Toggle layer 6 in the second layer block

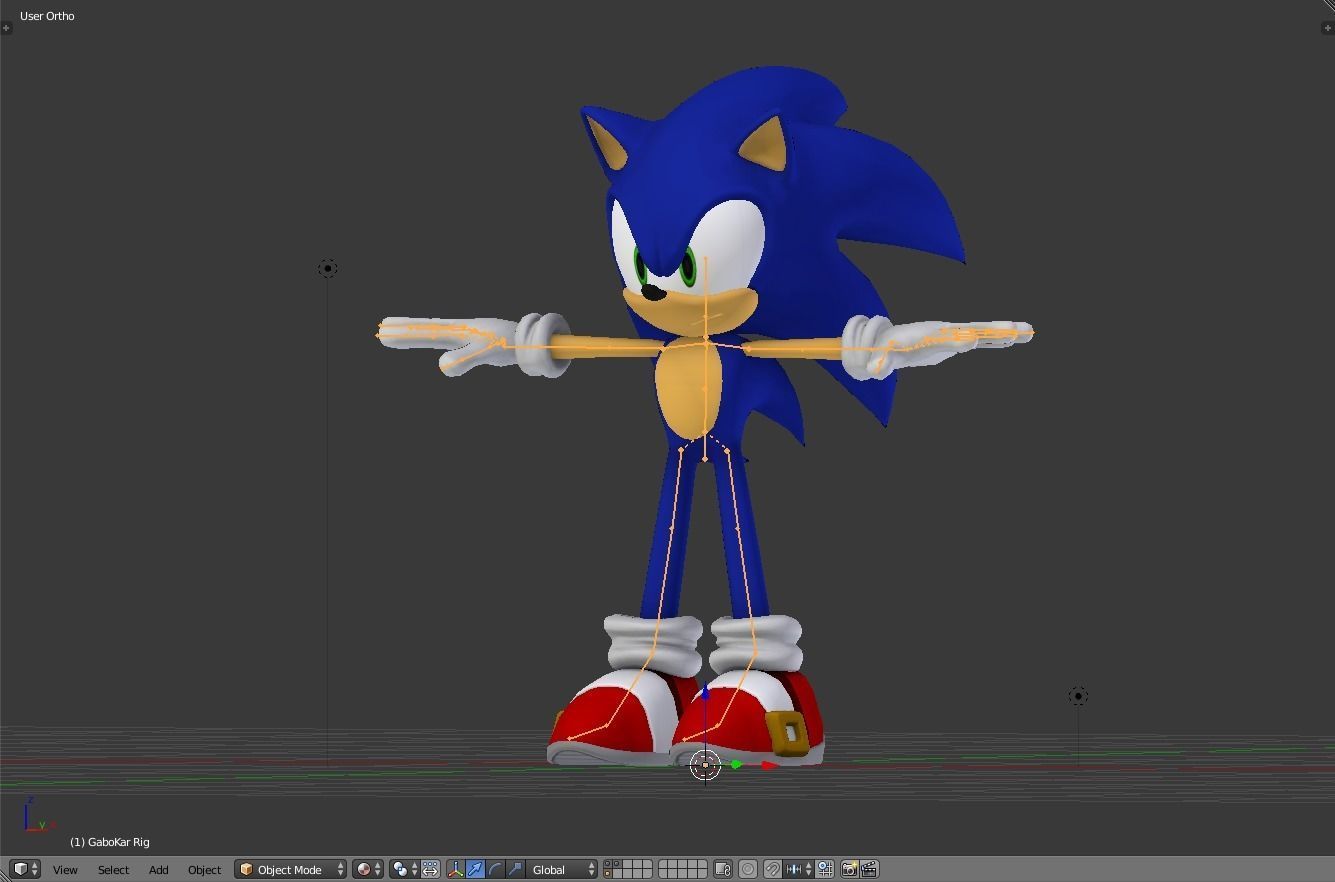663,863
